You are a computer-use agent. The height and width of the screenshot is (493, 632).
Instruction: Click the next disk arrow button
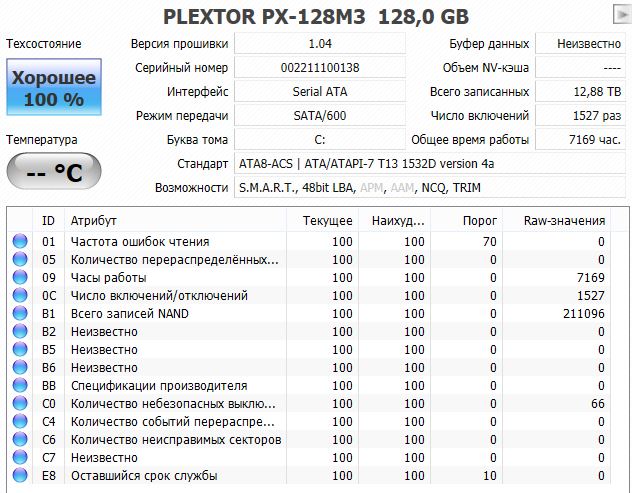622,14
